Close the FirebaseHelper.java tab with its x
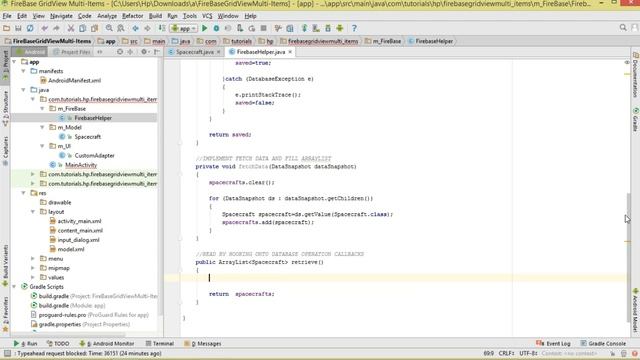Screen dimensions: 640x360 (290, 52)
